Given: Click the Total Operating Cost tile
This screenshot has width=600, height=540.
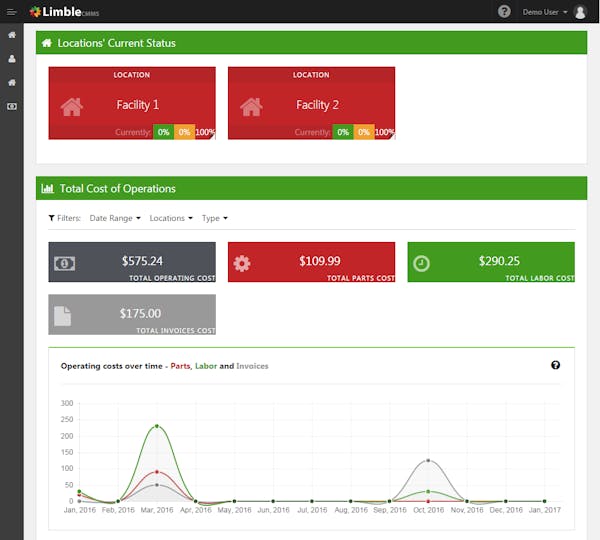Looking at the screenshot, I should click(132, 262).
